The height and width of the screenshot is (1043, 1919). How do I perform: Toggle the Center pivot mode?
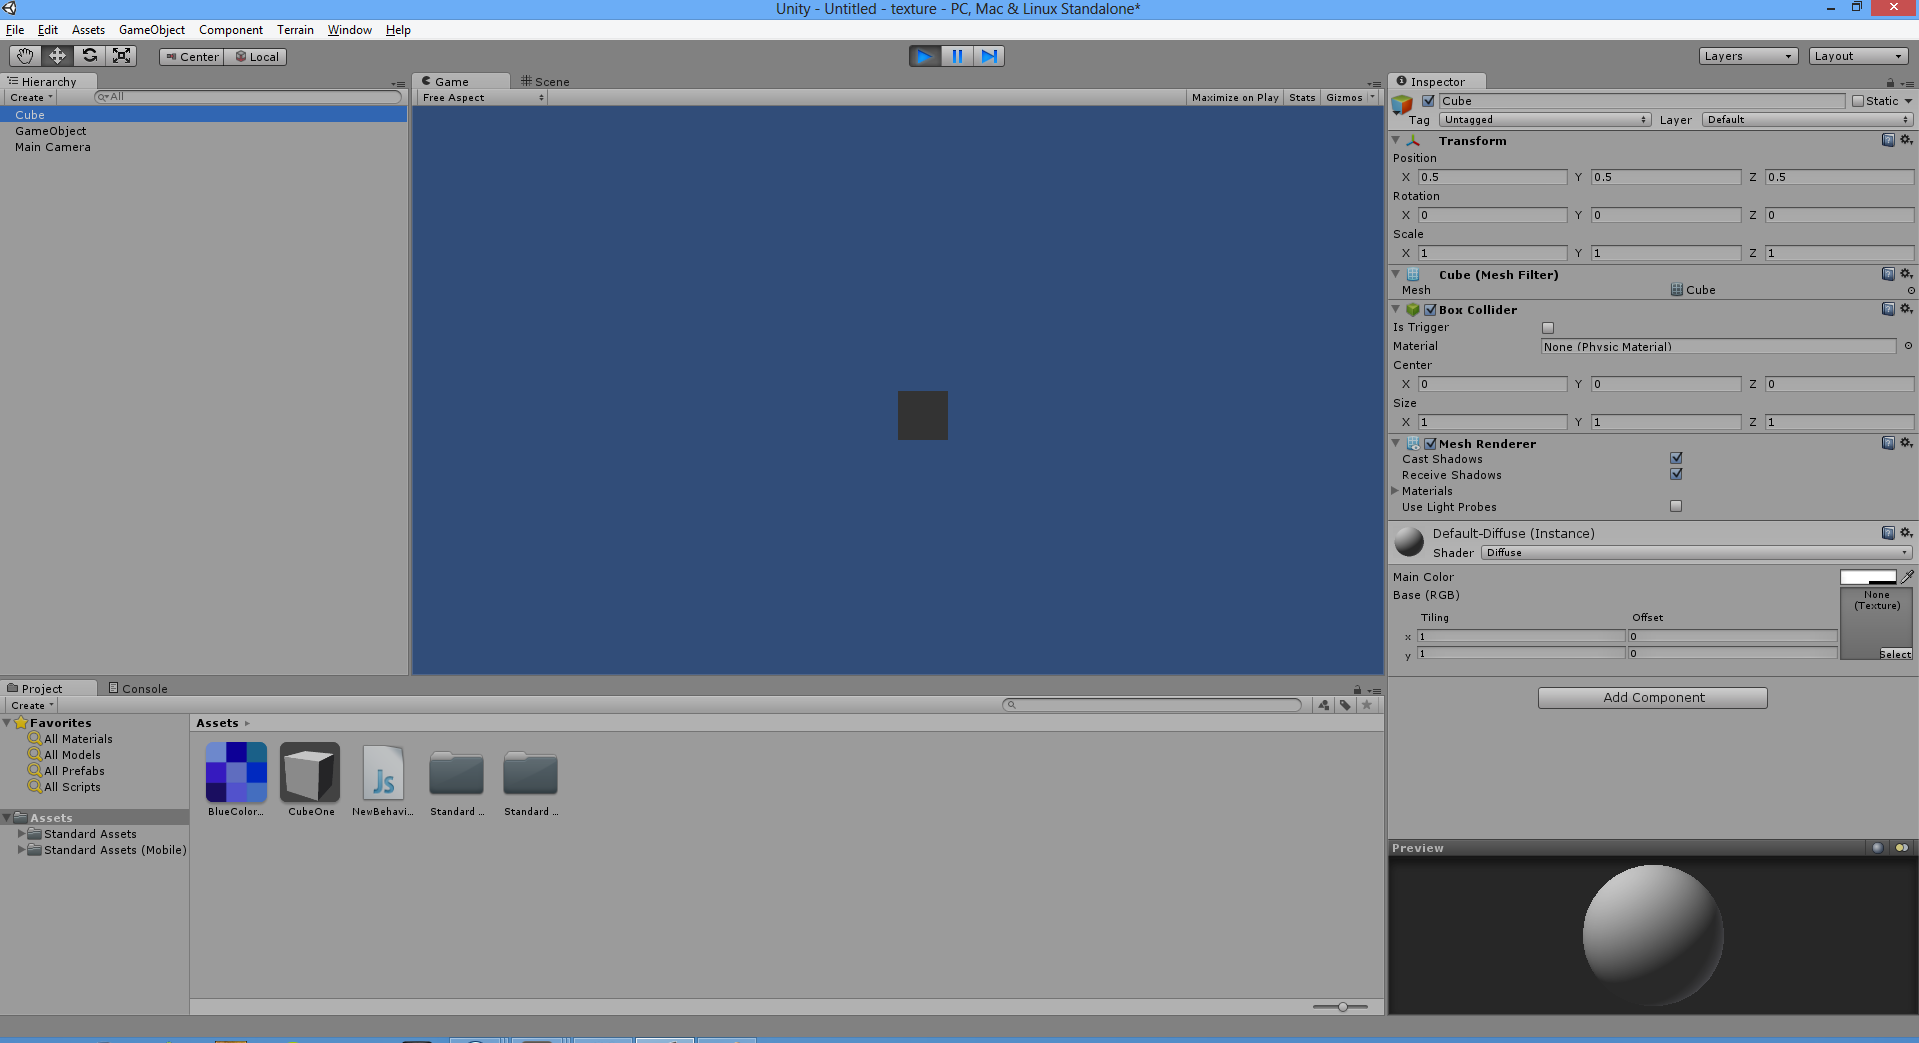[x=192, y=57]
